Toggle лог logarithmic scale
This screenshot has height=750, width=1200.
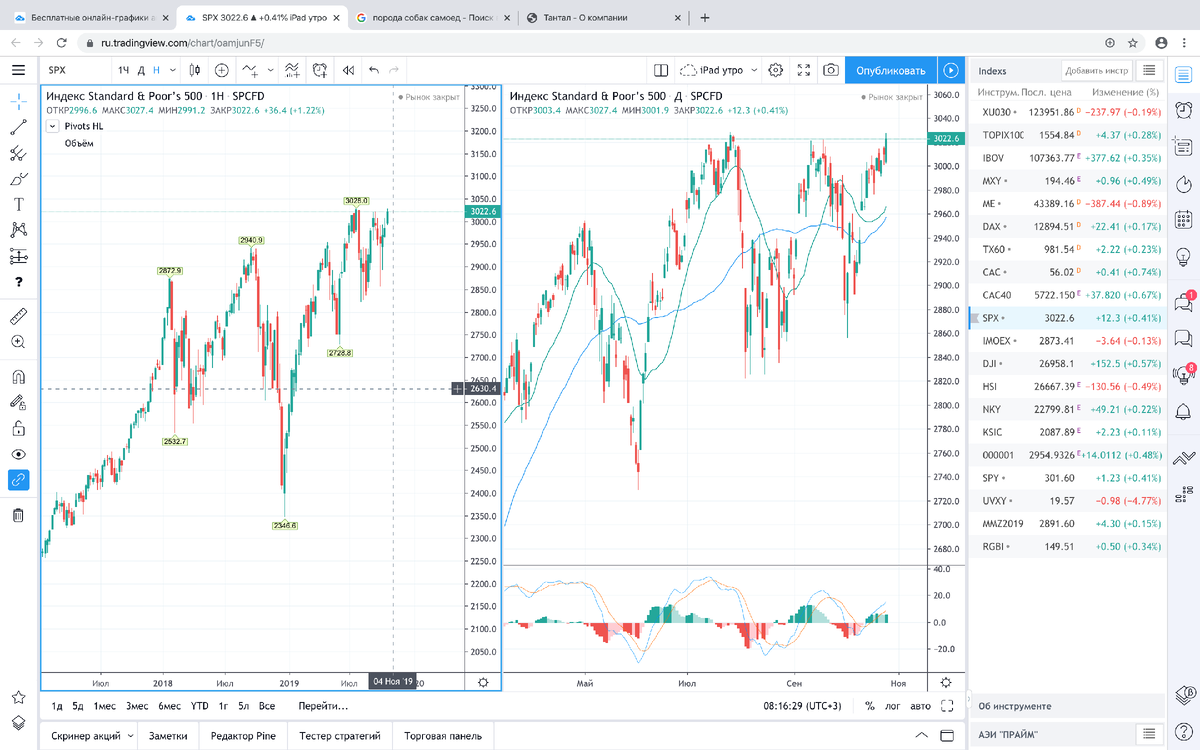tap(893, 706)
